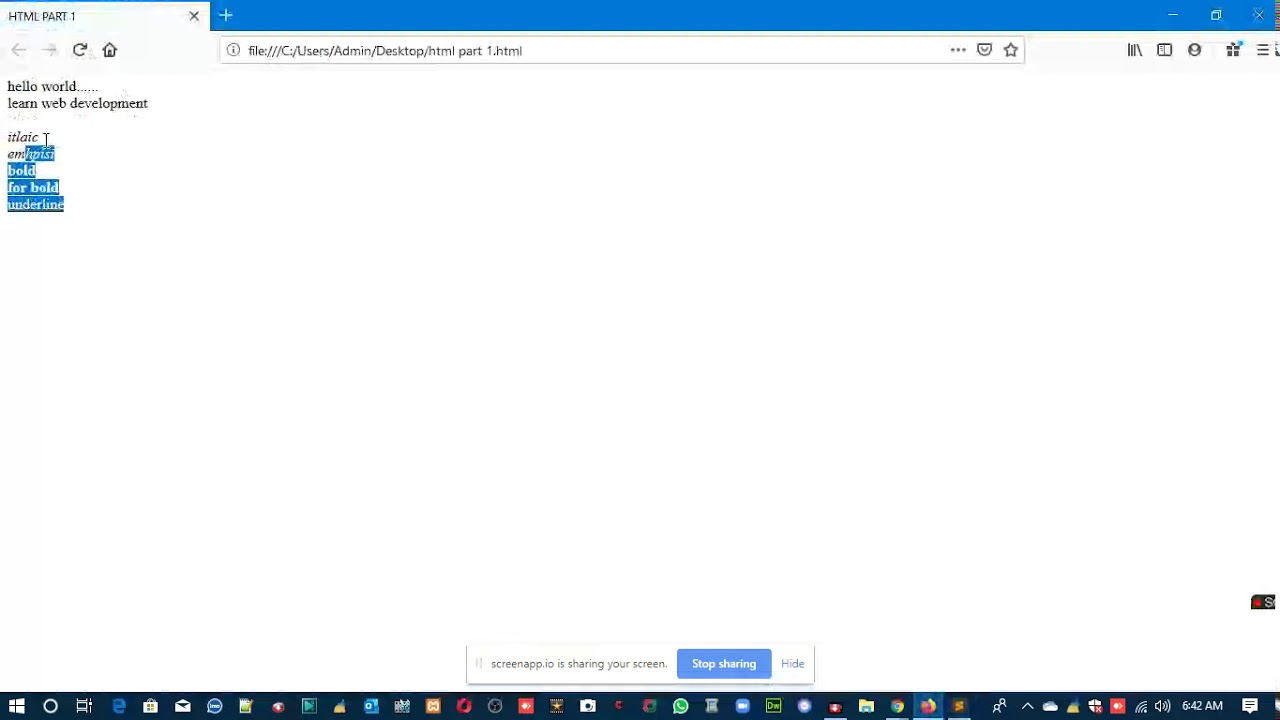Open the Mail app on taskbar
1280x720 pixels.
(x=182, y=706)
